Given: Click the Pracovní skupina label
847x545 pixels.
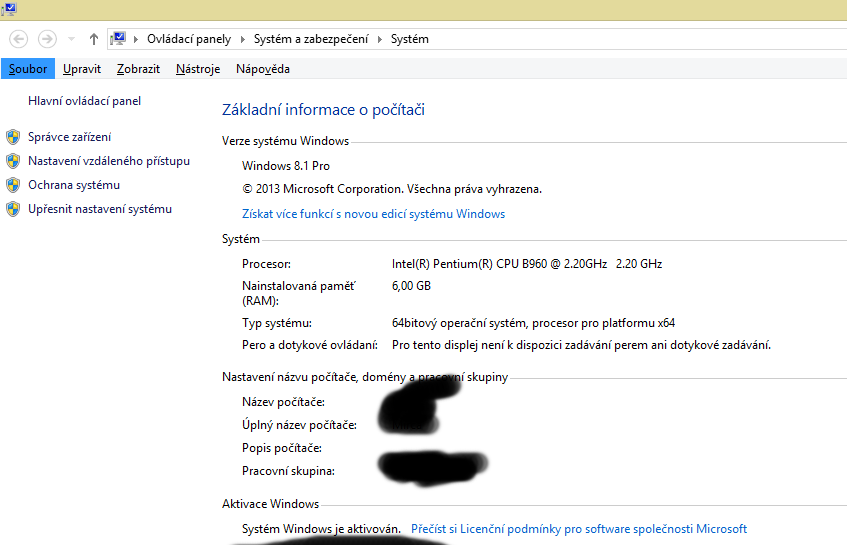Looking at the screenshot, I should point(288,471).
